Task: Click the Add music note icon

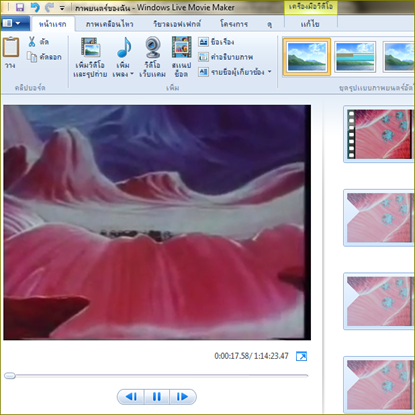Action: (124, 47)
